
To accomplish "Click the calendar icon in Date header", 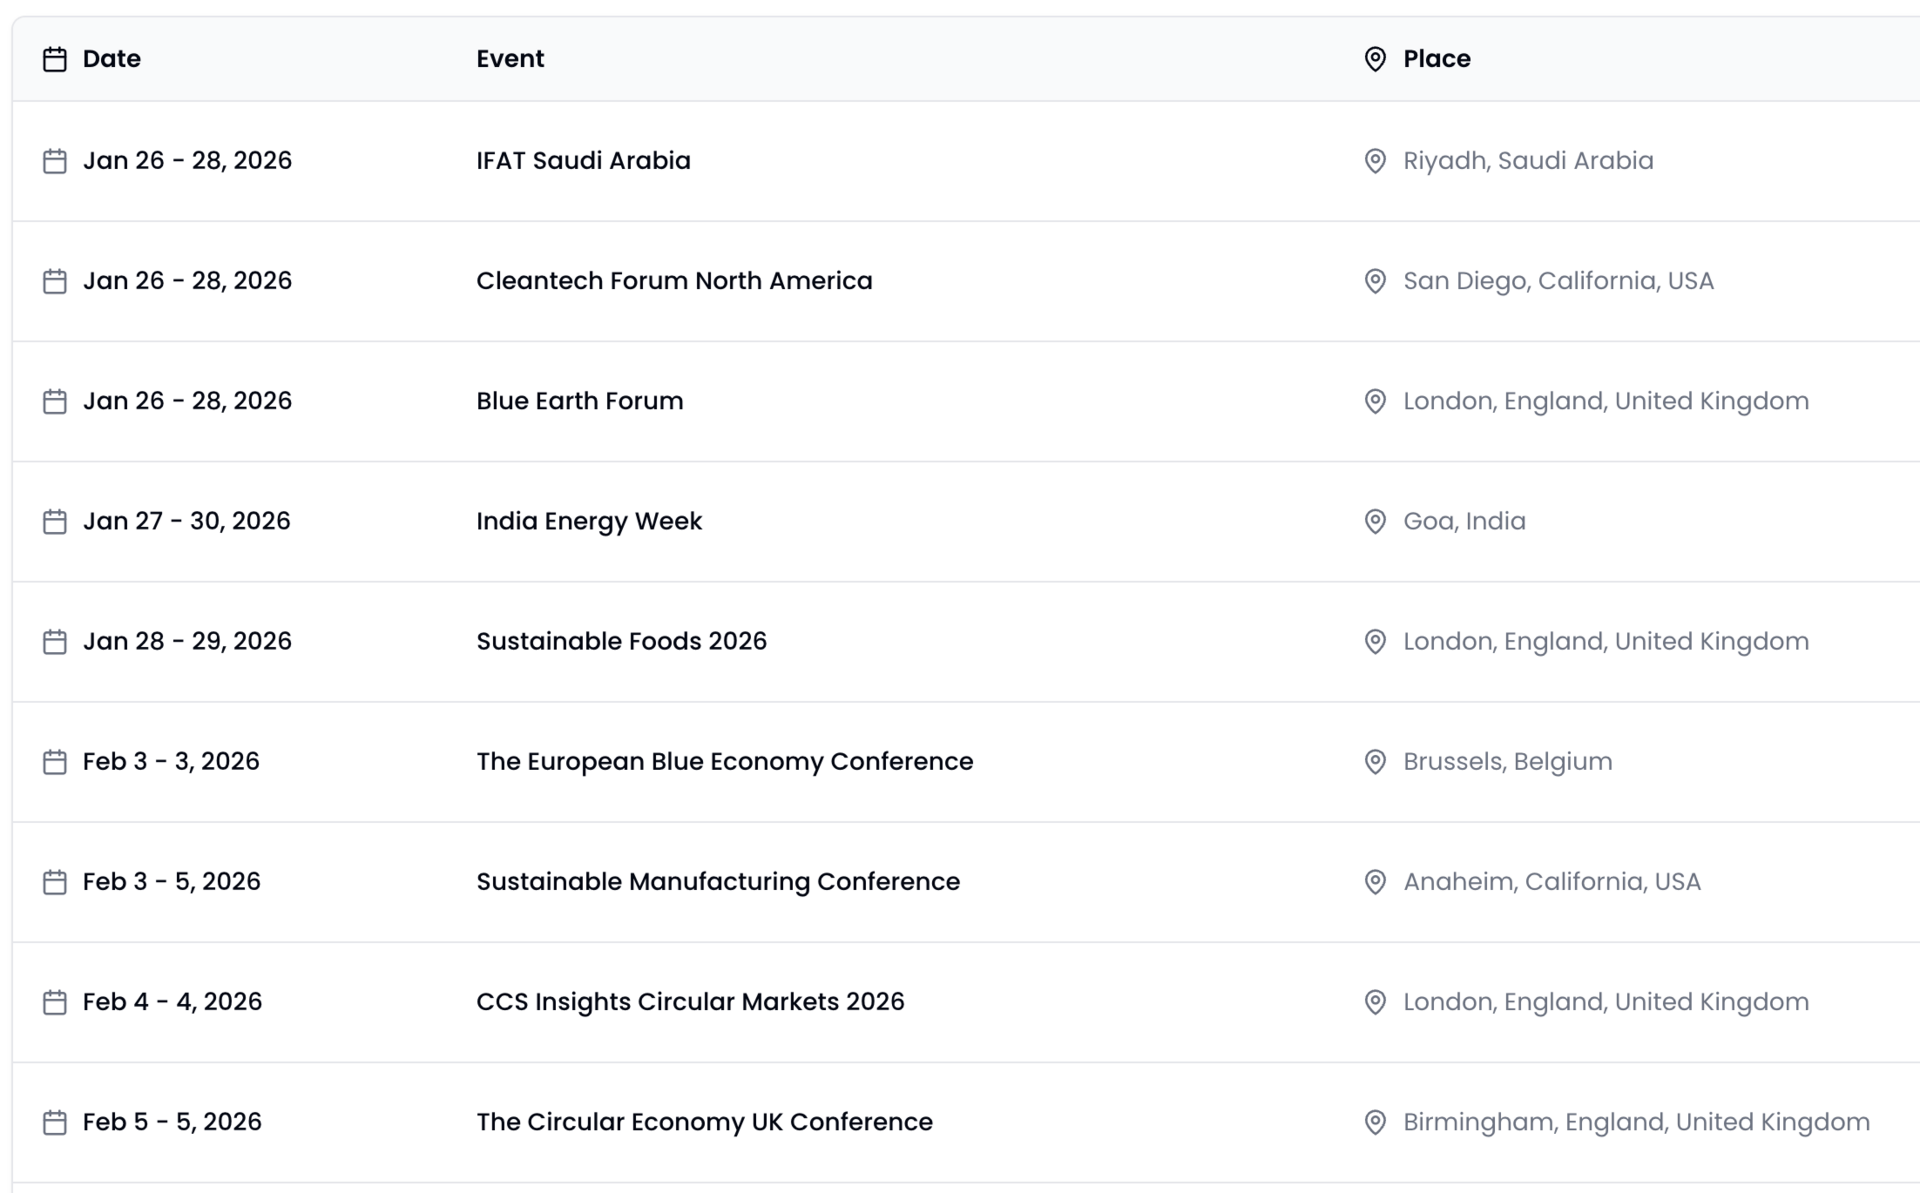I will [55, 60].
